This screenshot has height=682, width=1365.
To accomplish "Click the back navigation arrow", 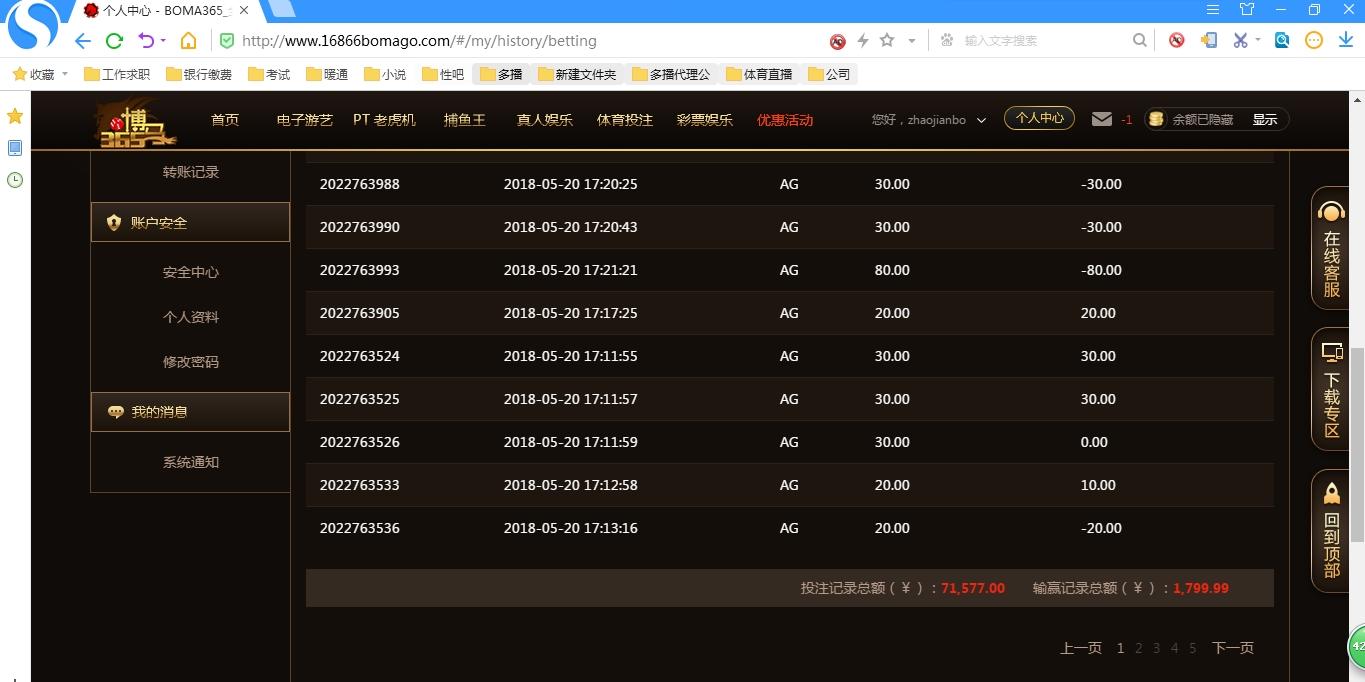I will (83, 41).
